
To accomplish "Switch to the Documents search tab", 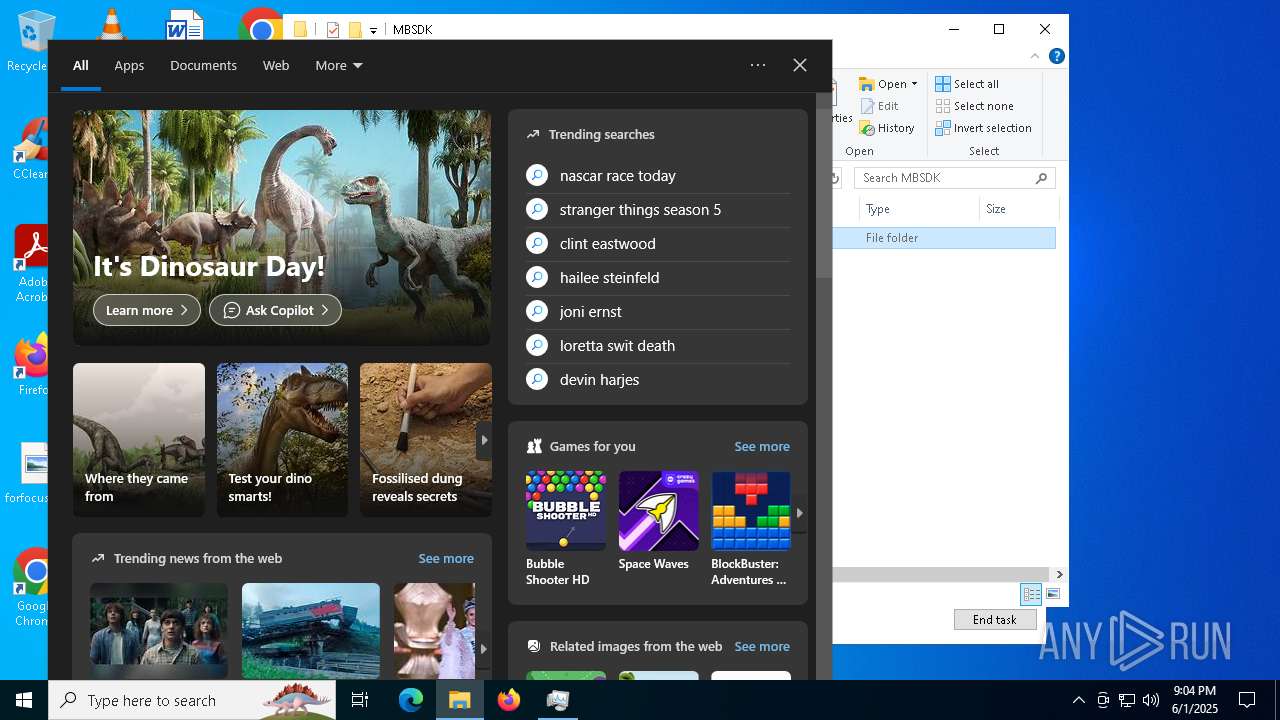I will [x=203, y=65].
